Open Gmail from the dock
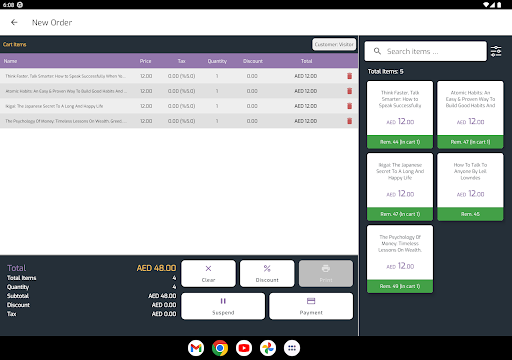Viewport: 512px width, 360px height. click(x=196, y=348)
